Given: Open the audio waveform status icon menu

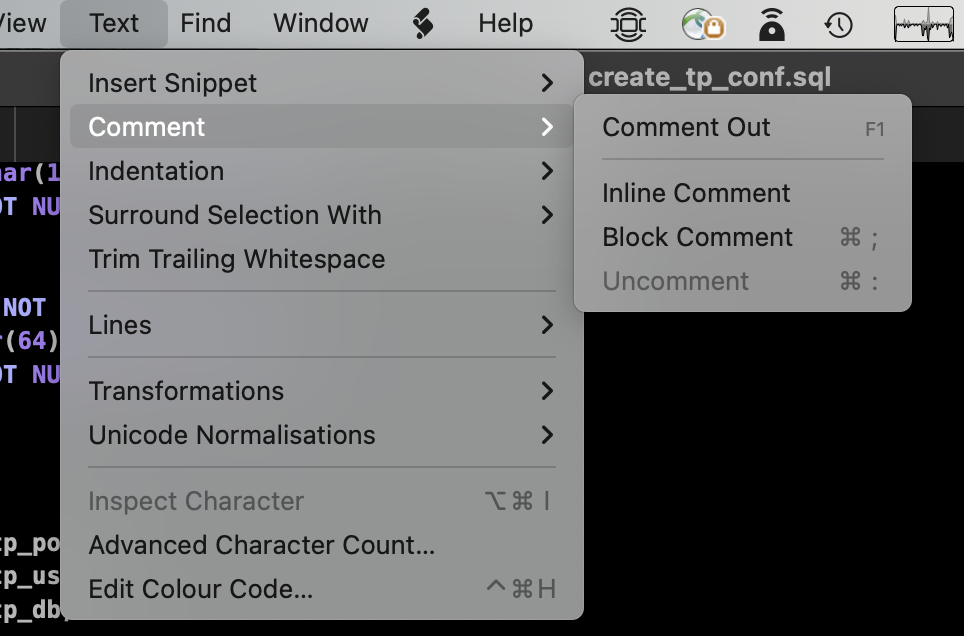Looking at the screenshot, I should click(922, 24).
